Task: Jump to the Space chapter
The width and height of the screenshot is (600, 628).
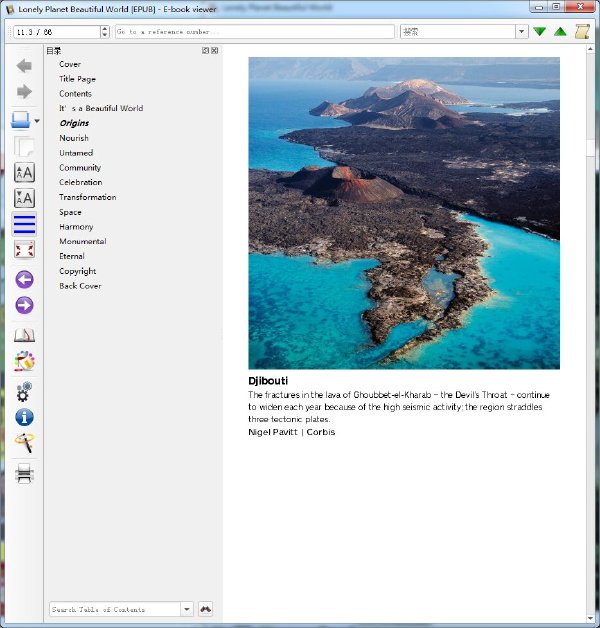Action: (70, 212)
